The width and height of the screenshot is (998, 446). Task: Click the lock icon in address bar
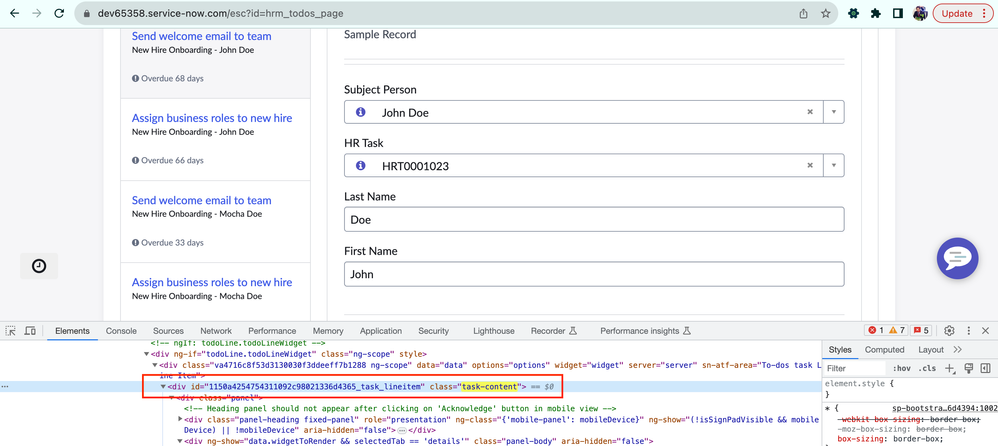87,13
